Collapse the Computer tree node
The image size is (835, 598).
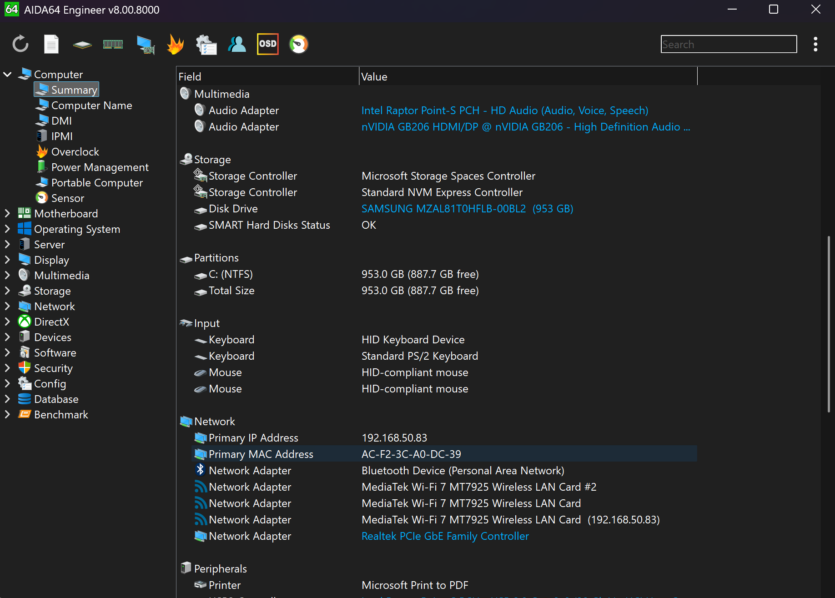(x=7, y=75)
